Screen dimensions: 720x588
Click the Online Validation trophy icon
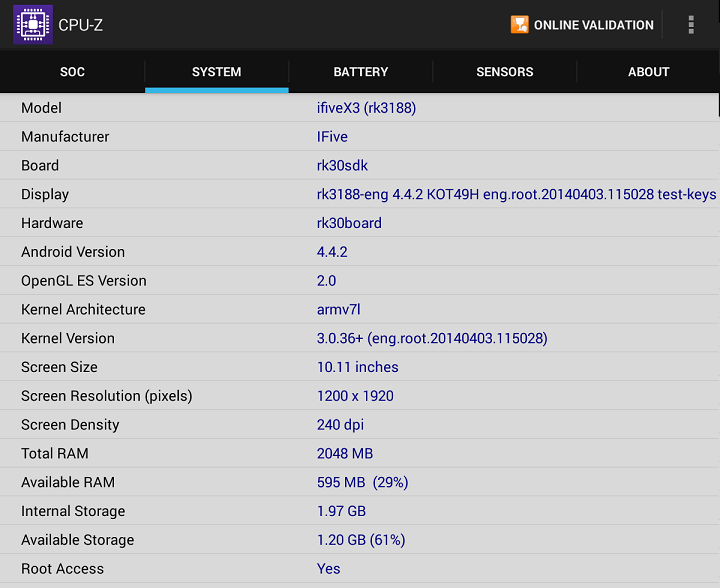coord(519,25)
